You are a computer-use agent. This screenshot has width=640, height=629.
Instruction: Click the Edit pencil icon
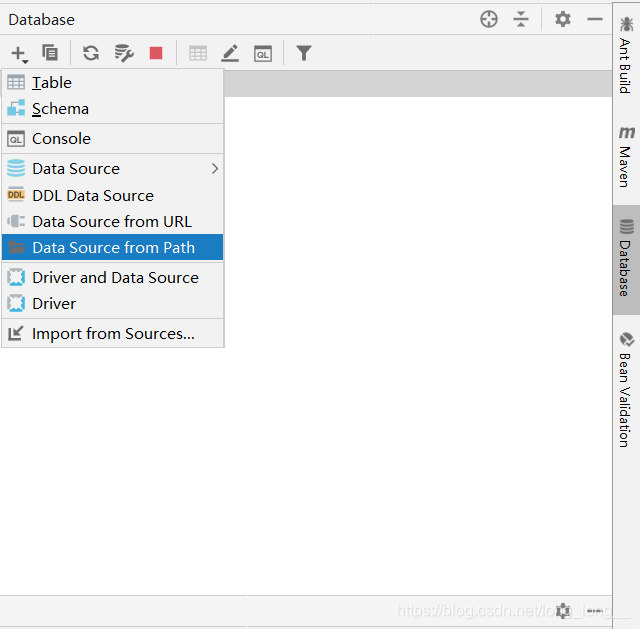(x=230, y=53)
